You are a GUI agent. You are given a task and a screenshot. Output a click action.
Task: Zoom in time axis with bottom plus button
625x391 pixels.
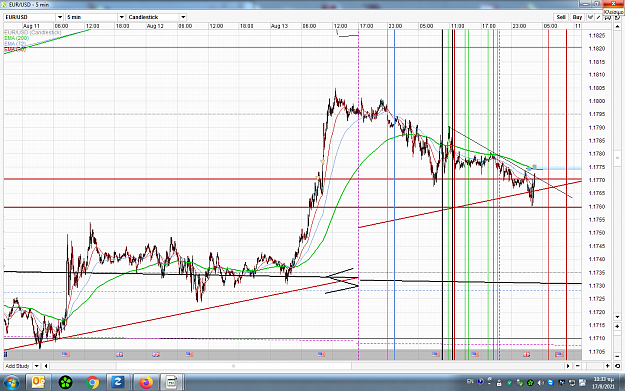(x=607, y=366)
